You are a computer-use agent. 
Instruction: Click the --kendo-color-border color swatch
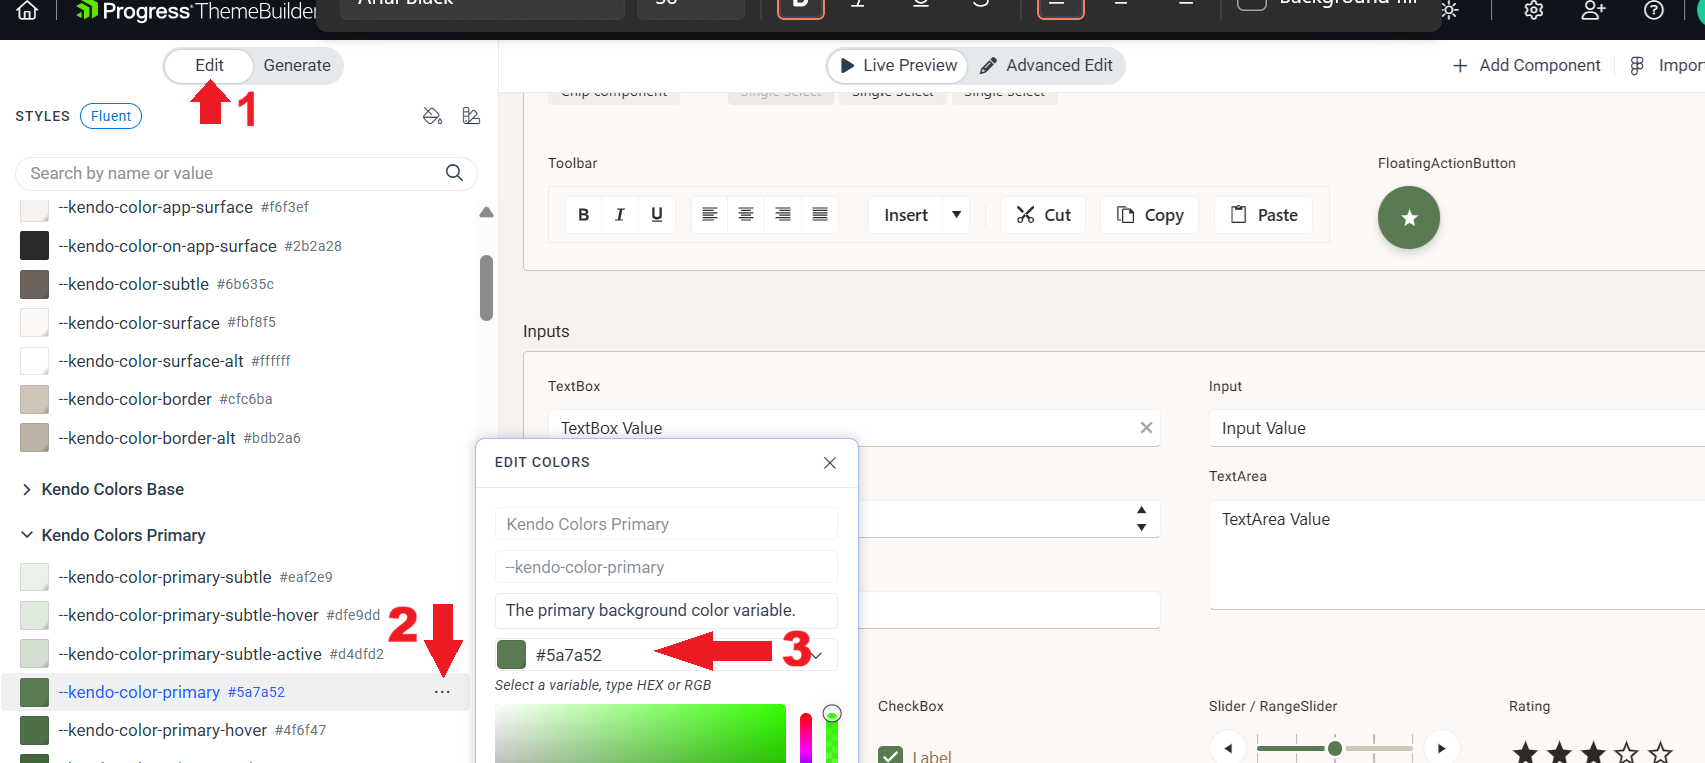point(34,399)
